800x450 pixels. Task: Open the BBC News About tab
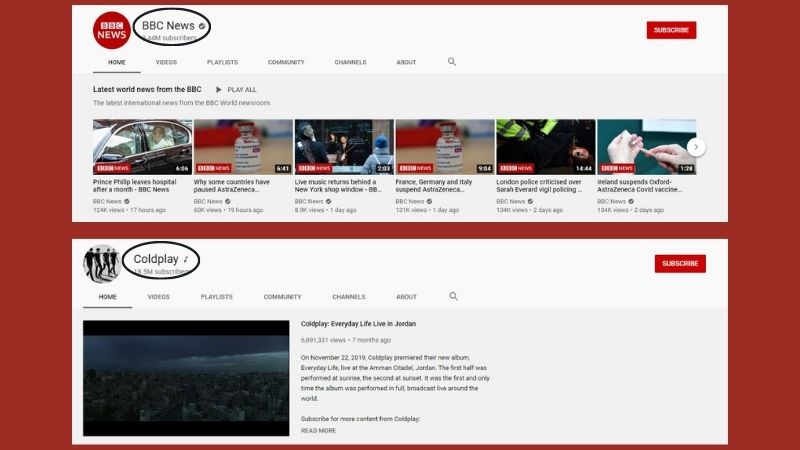pos(406,62)
